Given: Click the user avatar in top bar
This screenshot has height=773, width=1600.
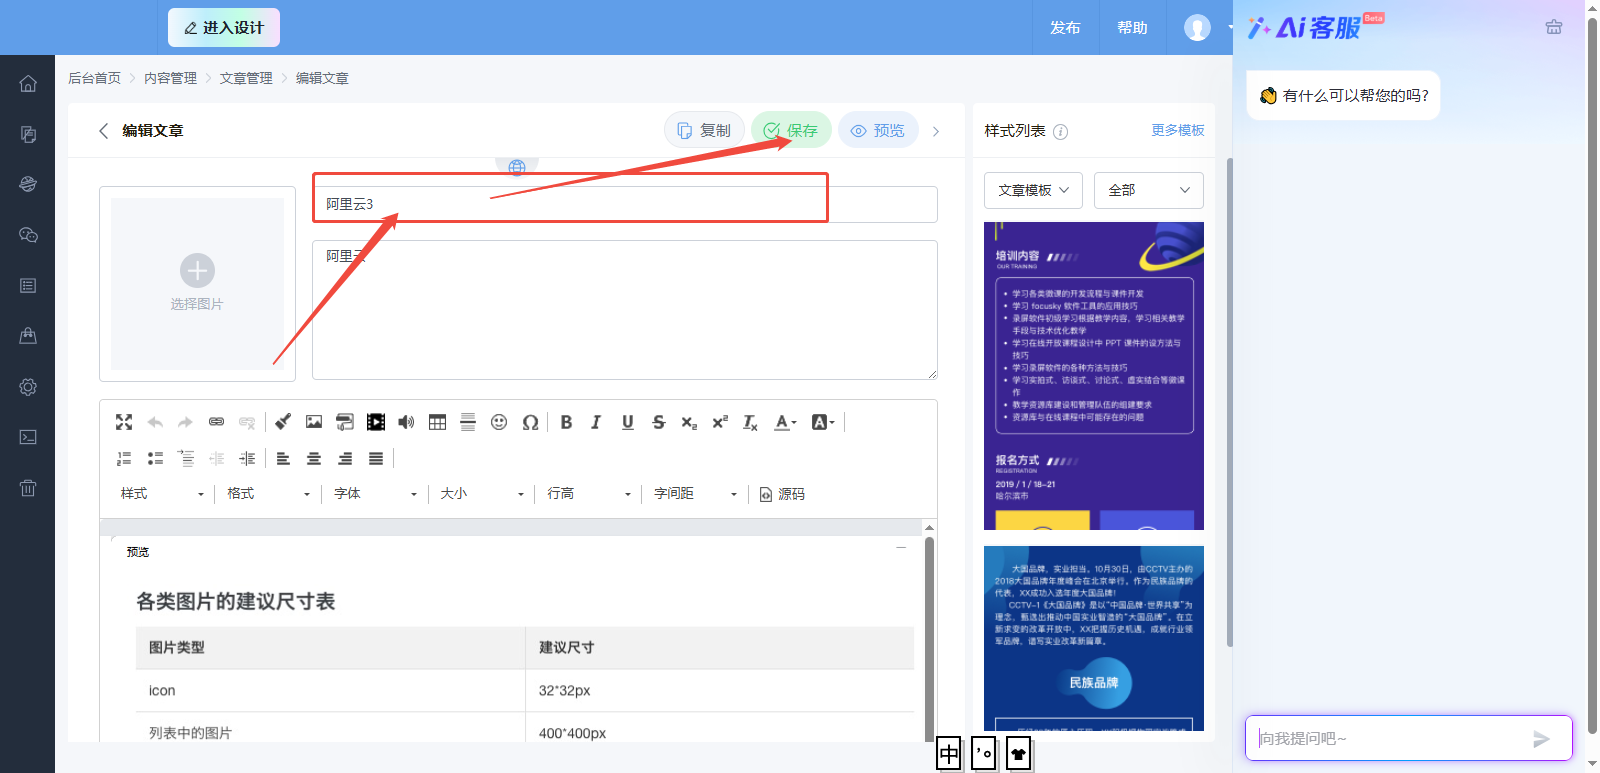Looking at the screenshot, I should [1197, 28].
